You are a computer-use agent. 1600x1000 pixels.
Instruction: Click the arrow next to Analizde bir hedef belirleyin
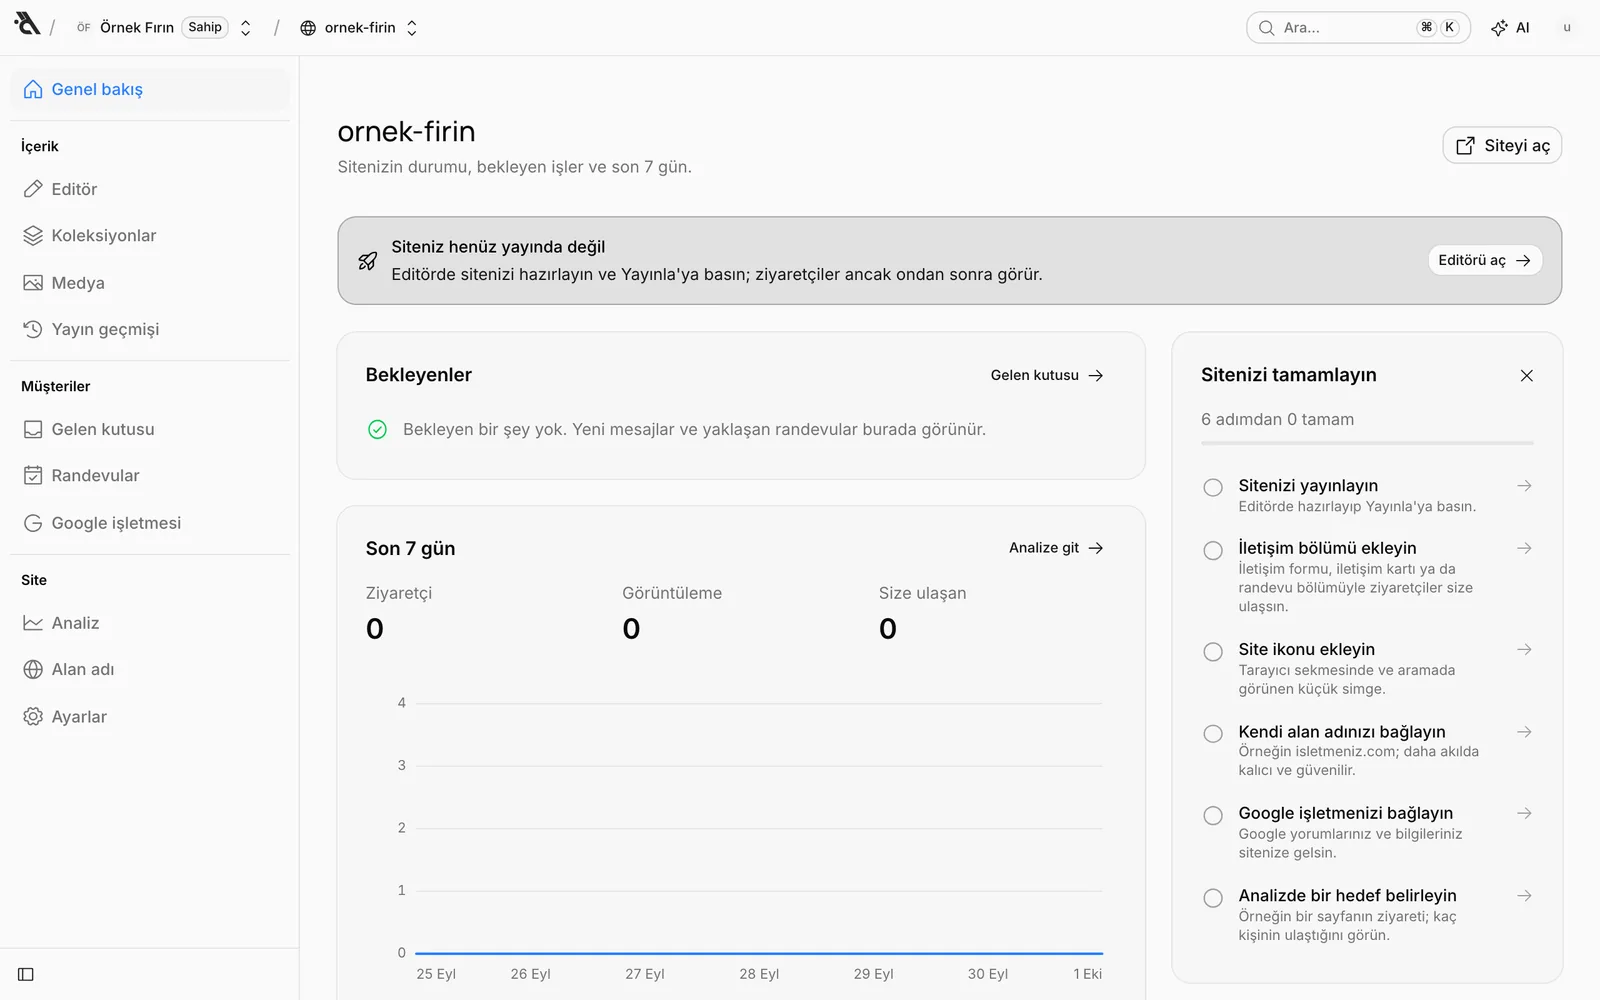(1524, 896)
